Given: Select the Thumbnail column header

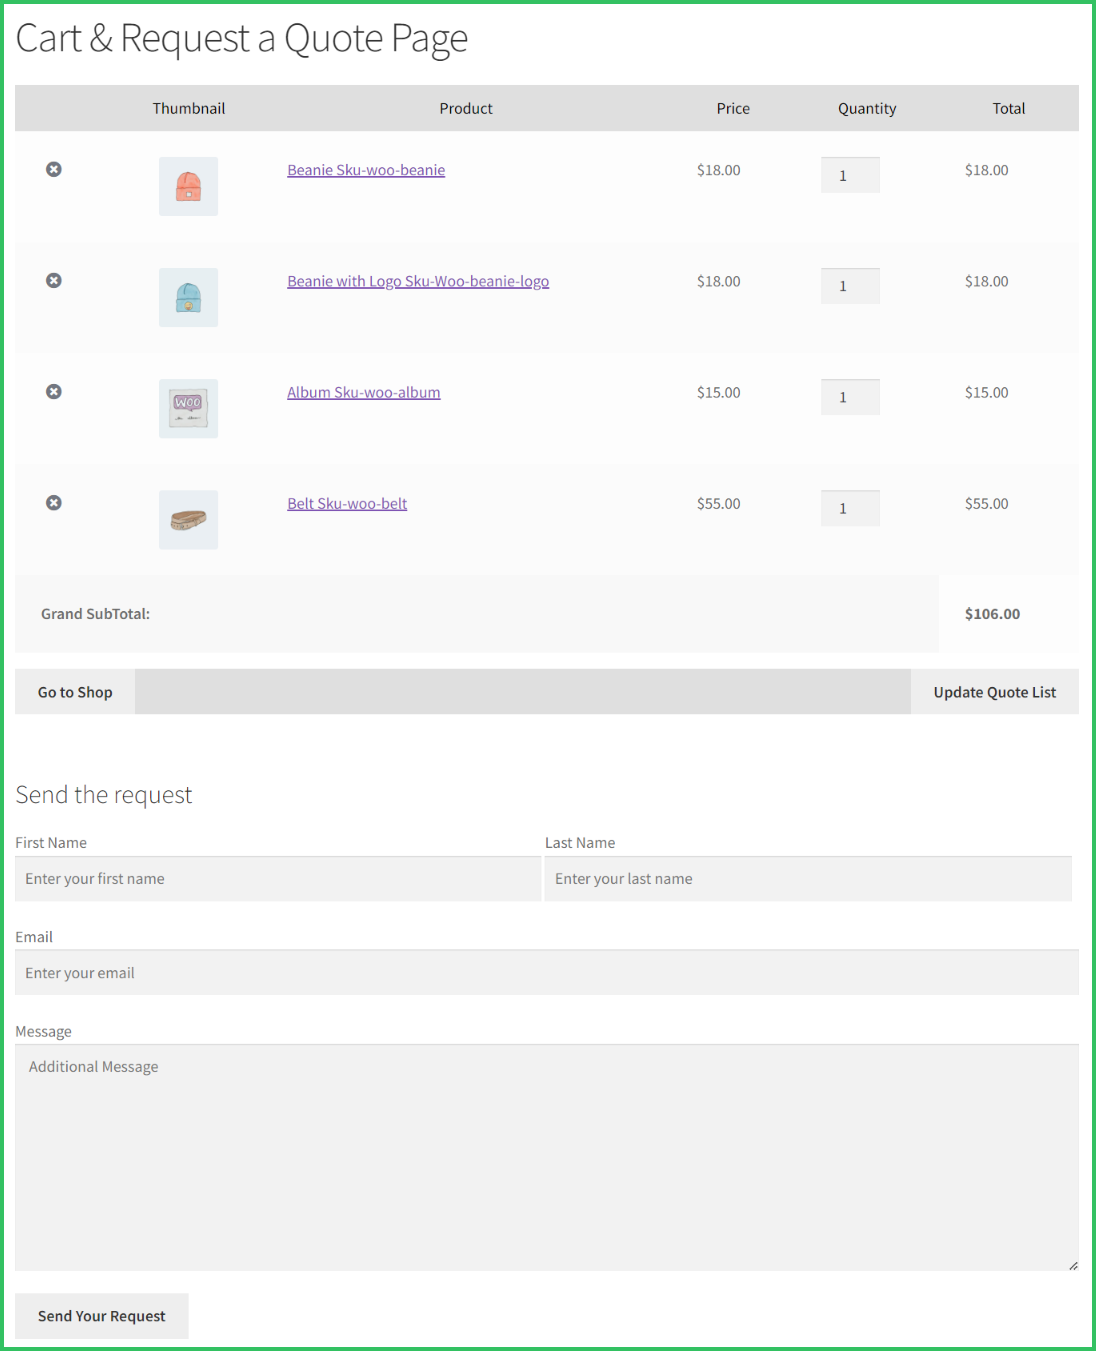Looking at the screenshot, I should pyautogui.click(x=189, y=108).
